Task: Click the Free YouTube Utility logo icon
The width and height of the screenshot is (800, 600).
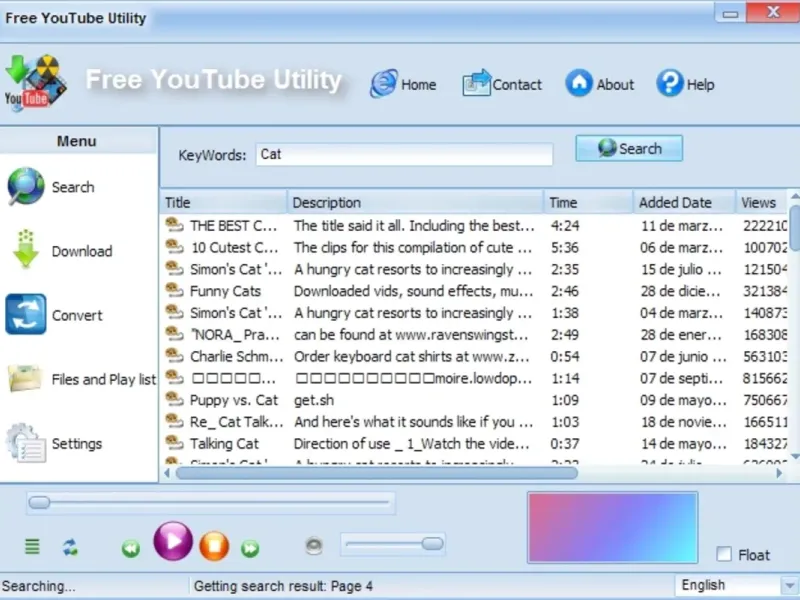Action: [36, 83]
